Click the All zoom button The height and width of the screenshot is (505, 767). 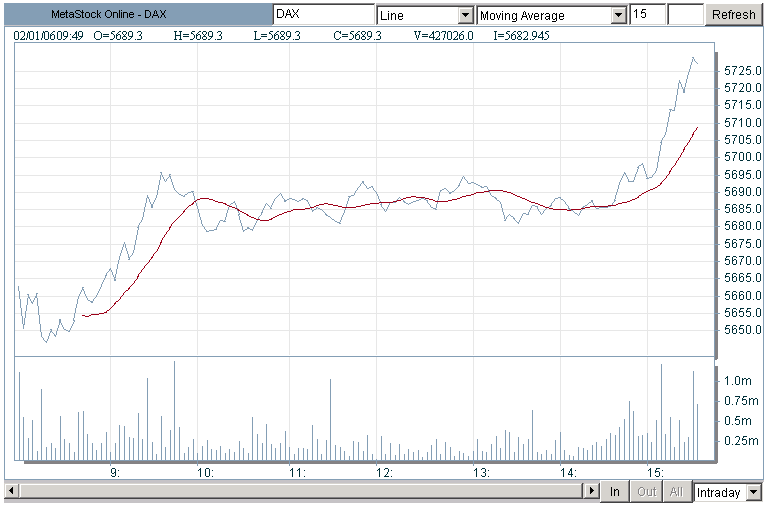point(677,491)
